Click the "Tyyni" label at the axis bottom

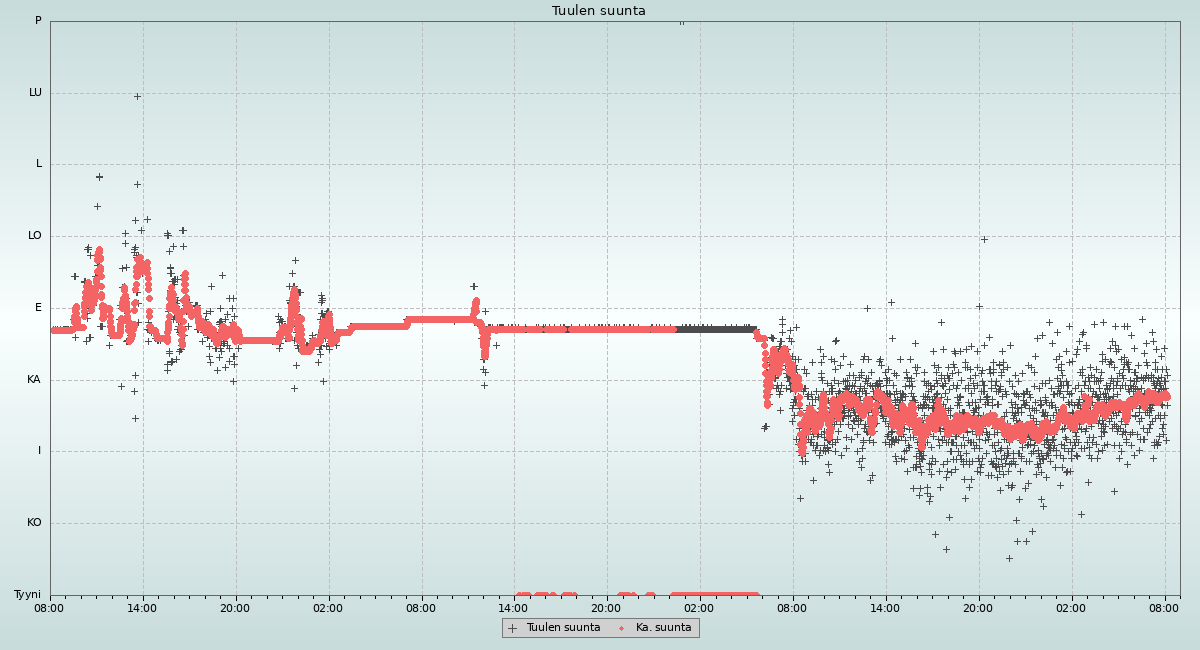tap(27, 595)
